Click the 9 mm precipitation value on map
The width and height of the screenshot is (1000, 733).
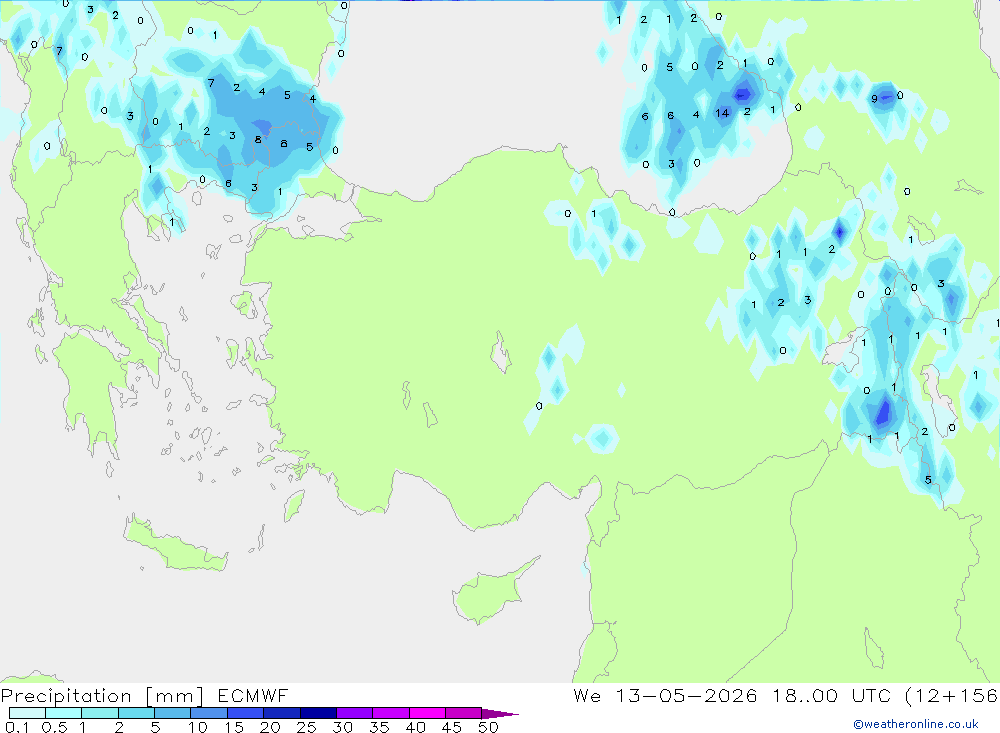pos(874,98)
